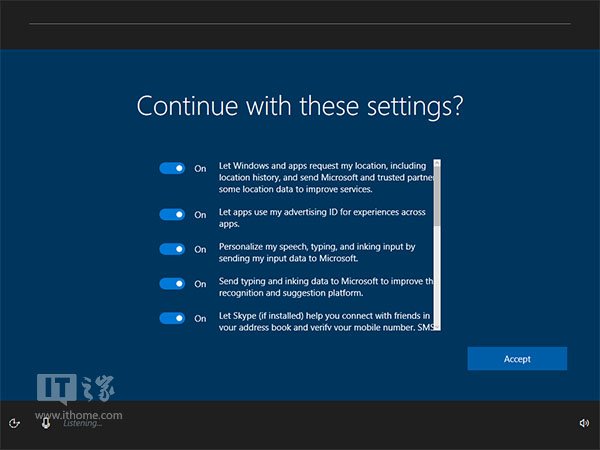Click the "Listening..." status text
This screenshot has height=450, width=600.
[x=83, y=423]
